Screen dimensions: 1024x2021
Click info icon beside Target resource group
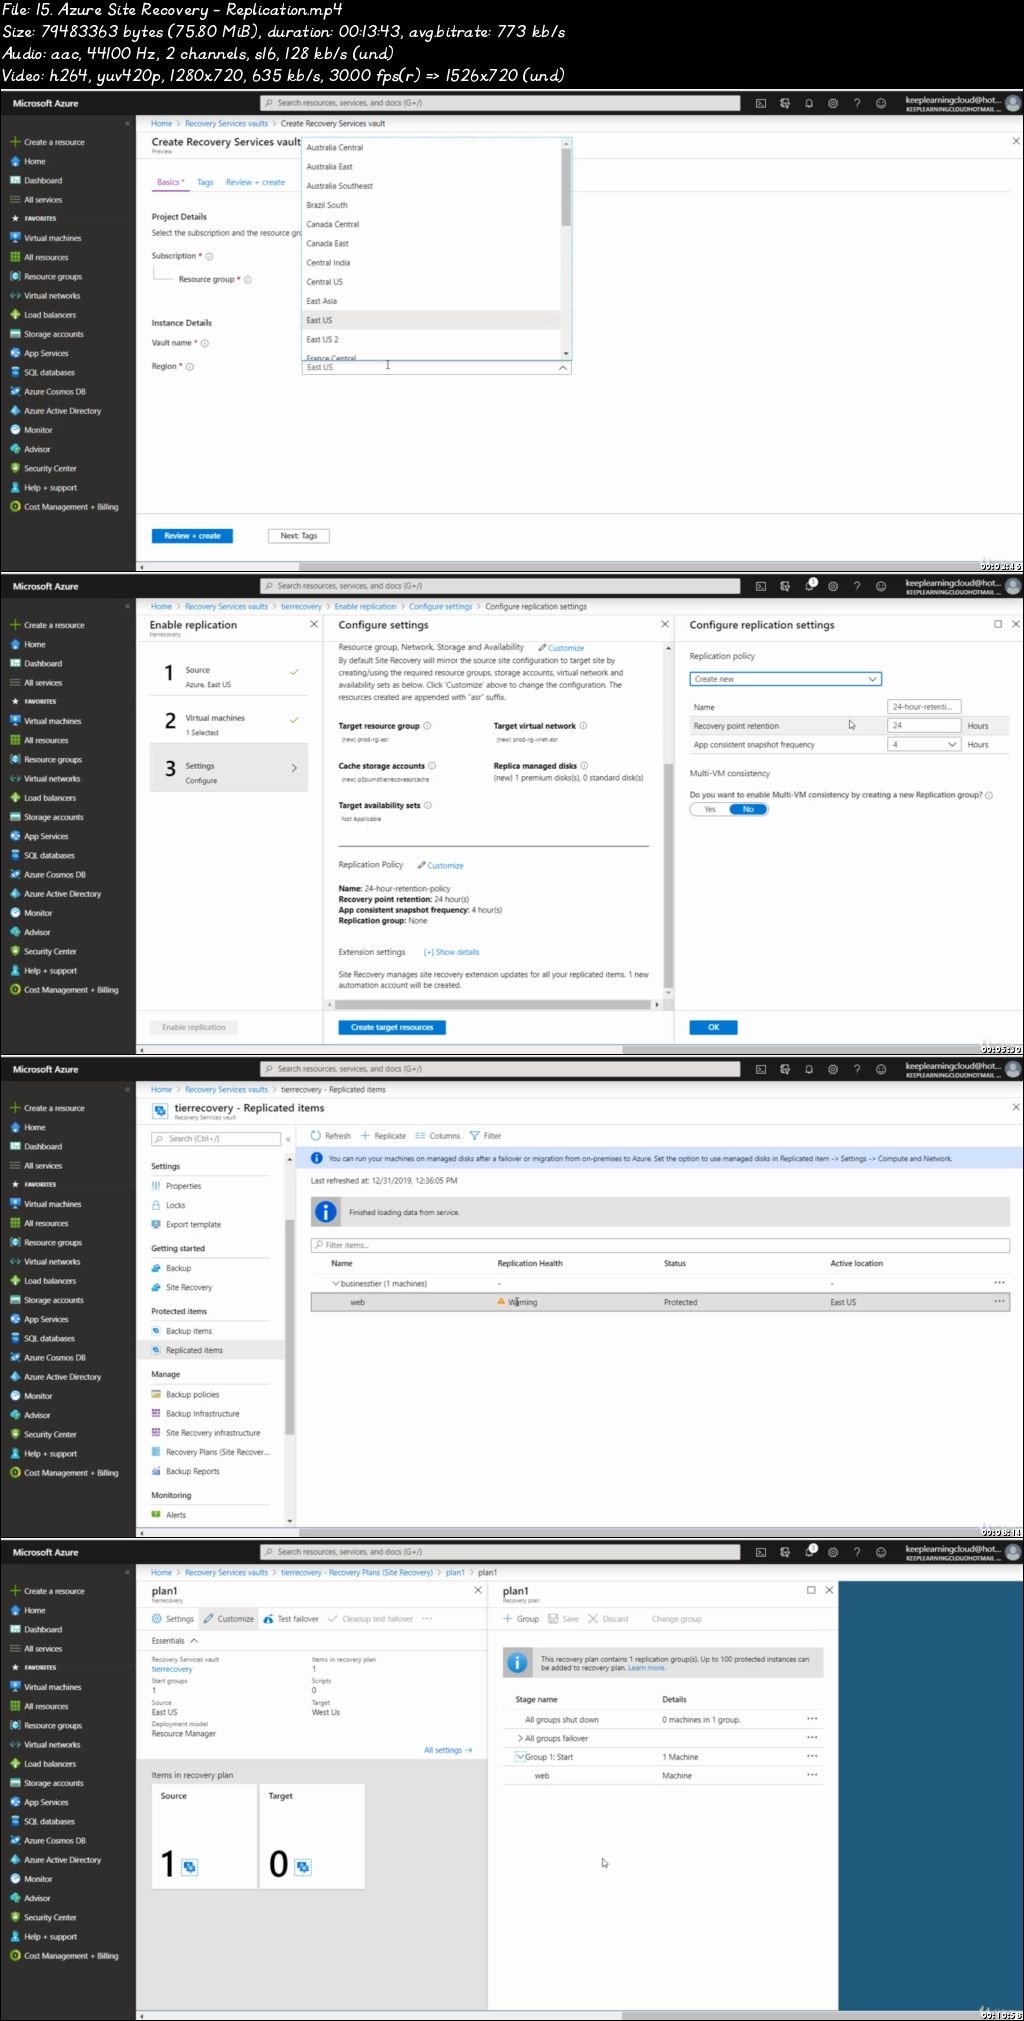pyautogui.click(x=427, y=726)
